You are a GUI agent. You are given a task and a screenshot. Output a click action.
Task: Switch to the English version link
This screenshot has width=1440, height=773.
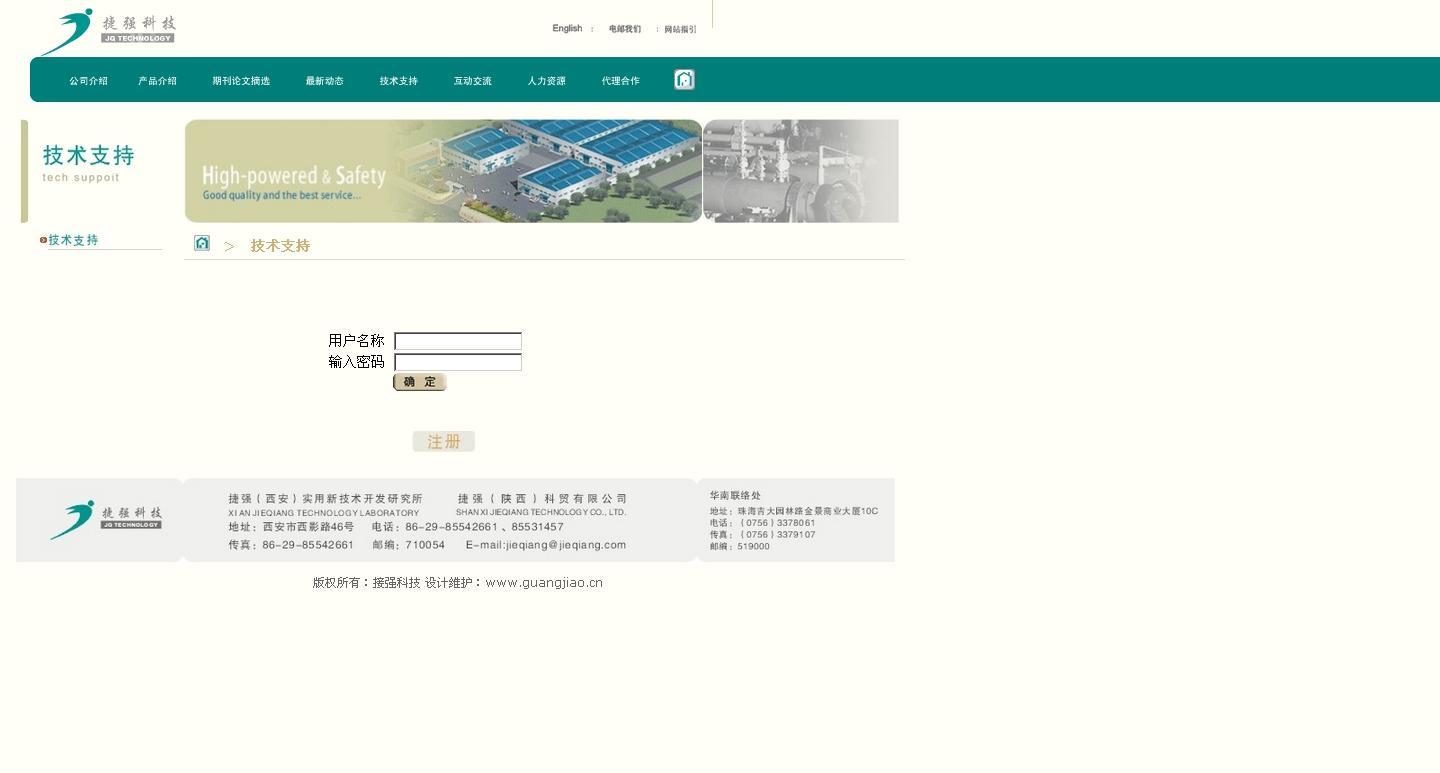pyautogui.click(x=567, y=28)
